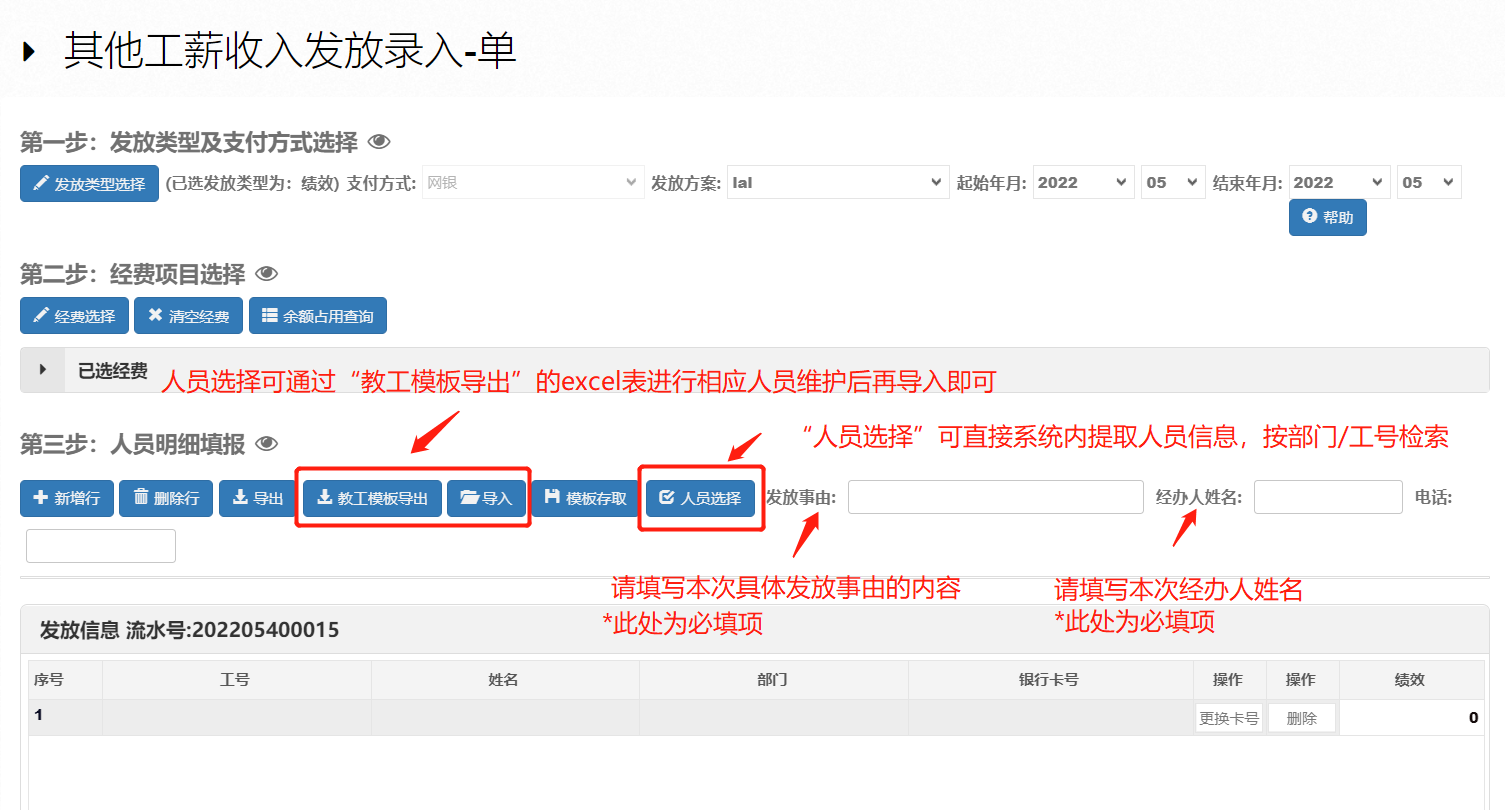Click 更换卡号 in row 1
The height and width of the screenshot is (810, 1505).
click(x=1229, y=718)
